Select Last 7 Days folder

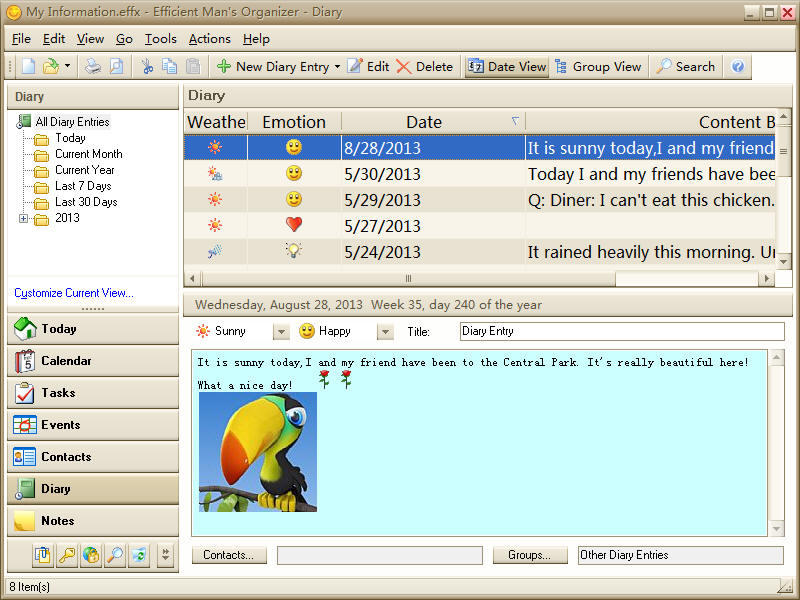point(83,186)
